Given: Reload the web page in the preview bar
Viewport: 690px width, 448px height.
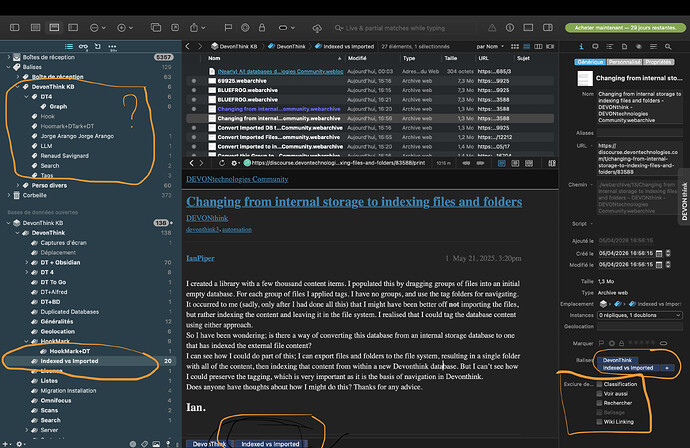Looking at the screenshot, I should (222, 163).
